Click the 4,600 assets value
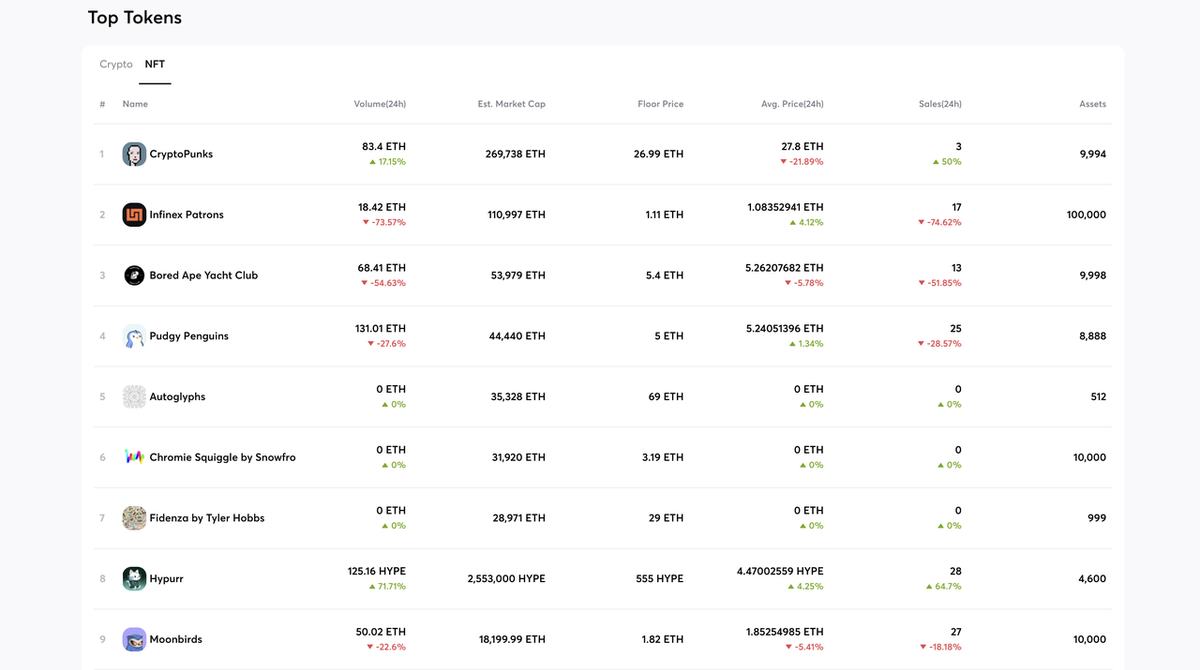Screen dimensions: 1200x670 tap(1093, 579)
